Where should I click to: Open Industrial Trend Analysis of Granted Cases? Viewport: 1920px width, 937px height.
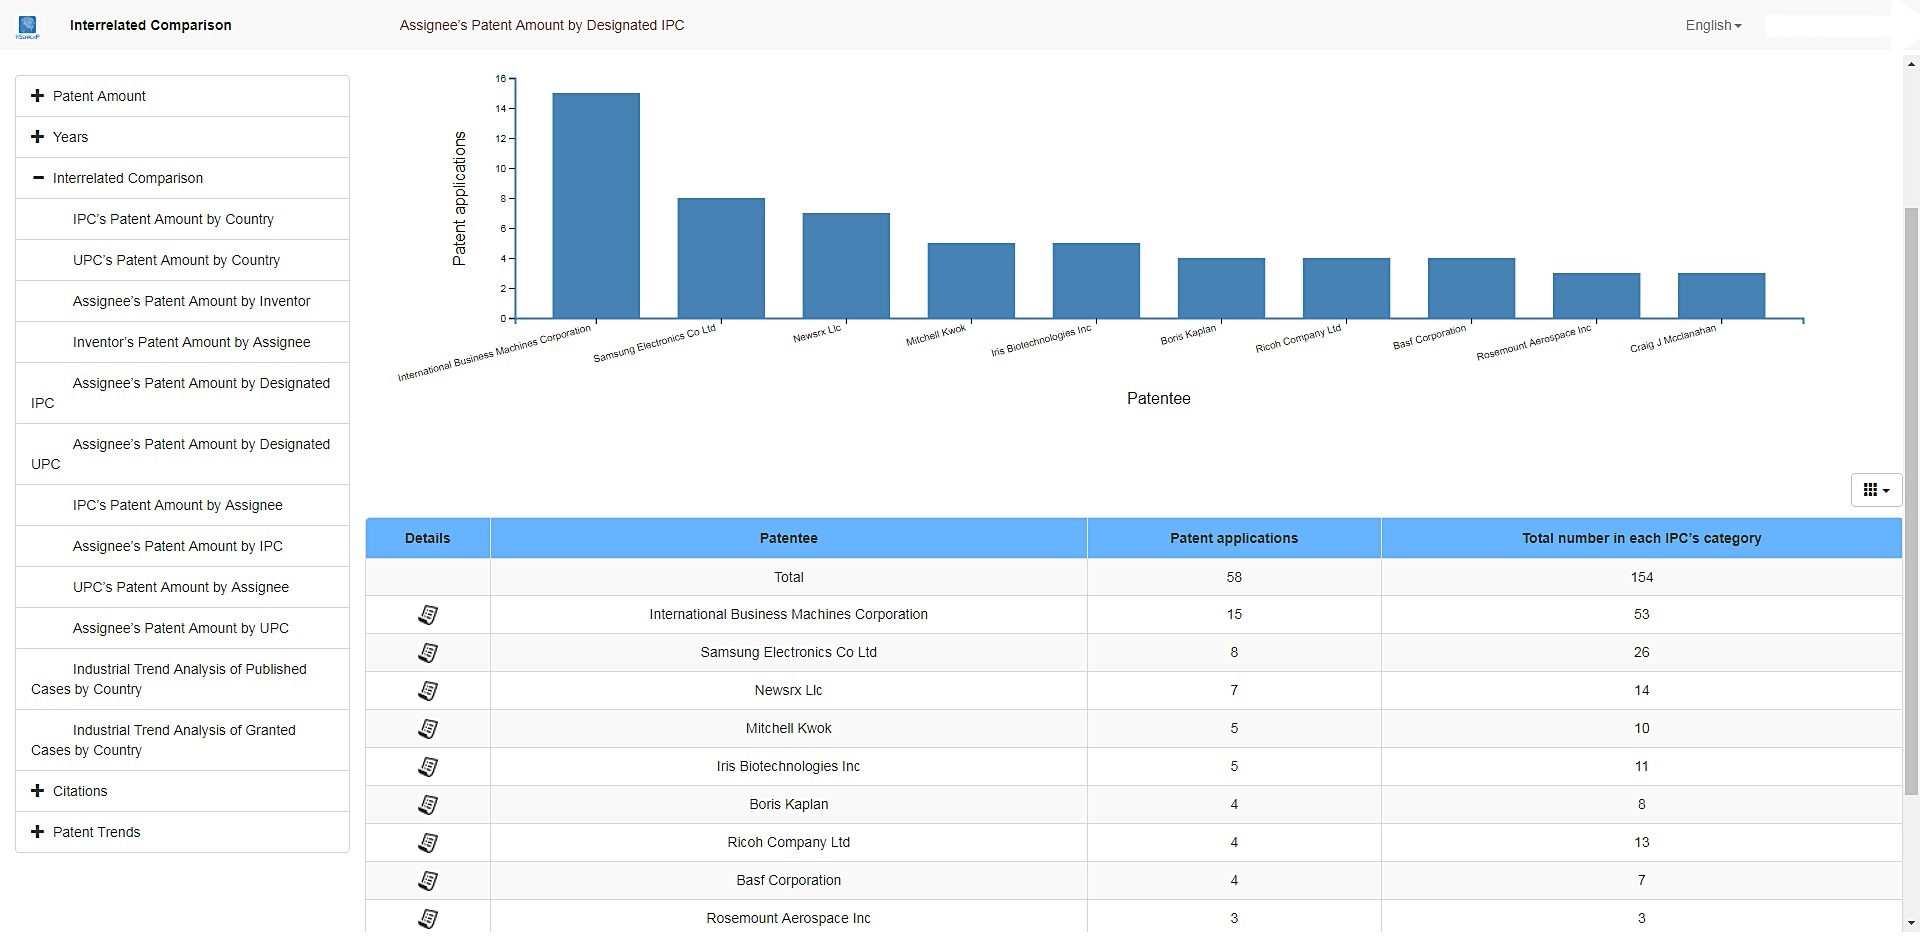click(182, 740)
